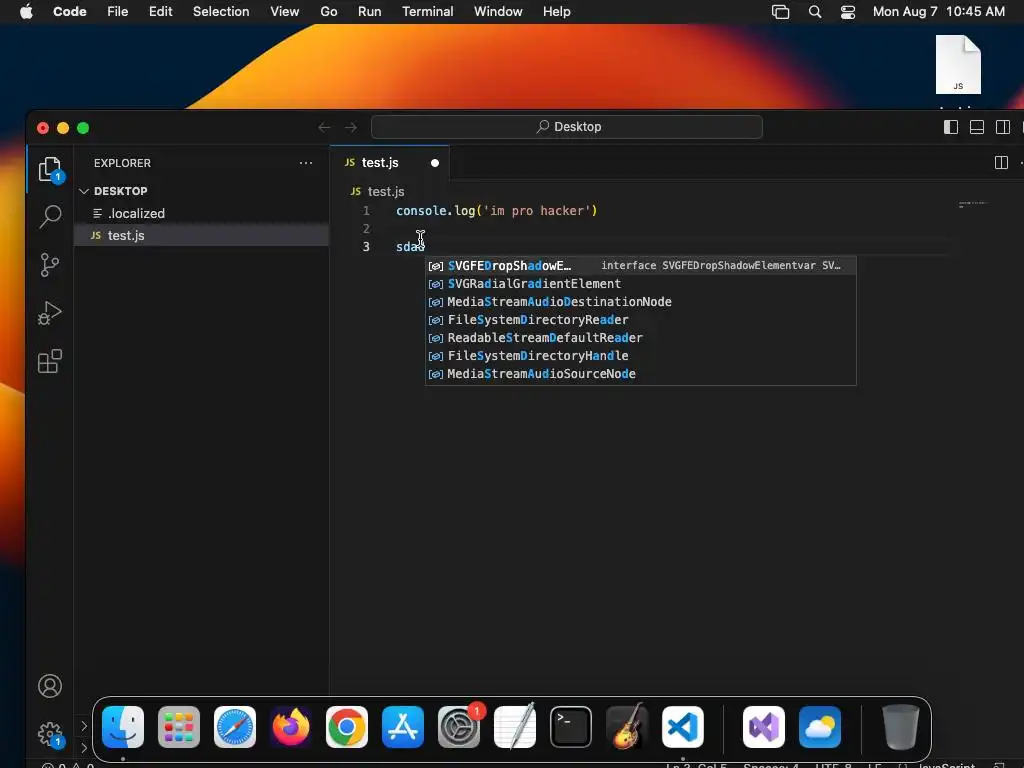The height and width of the screenshot is (768, 1024).
Task: Open Visual Studio purple icon in Dock
Action: click(x=763, y=727)
